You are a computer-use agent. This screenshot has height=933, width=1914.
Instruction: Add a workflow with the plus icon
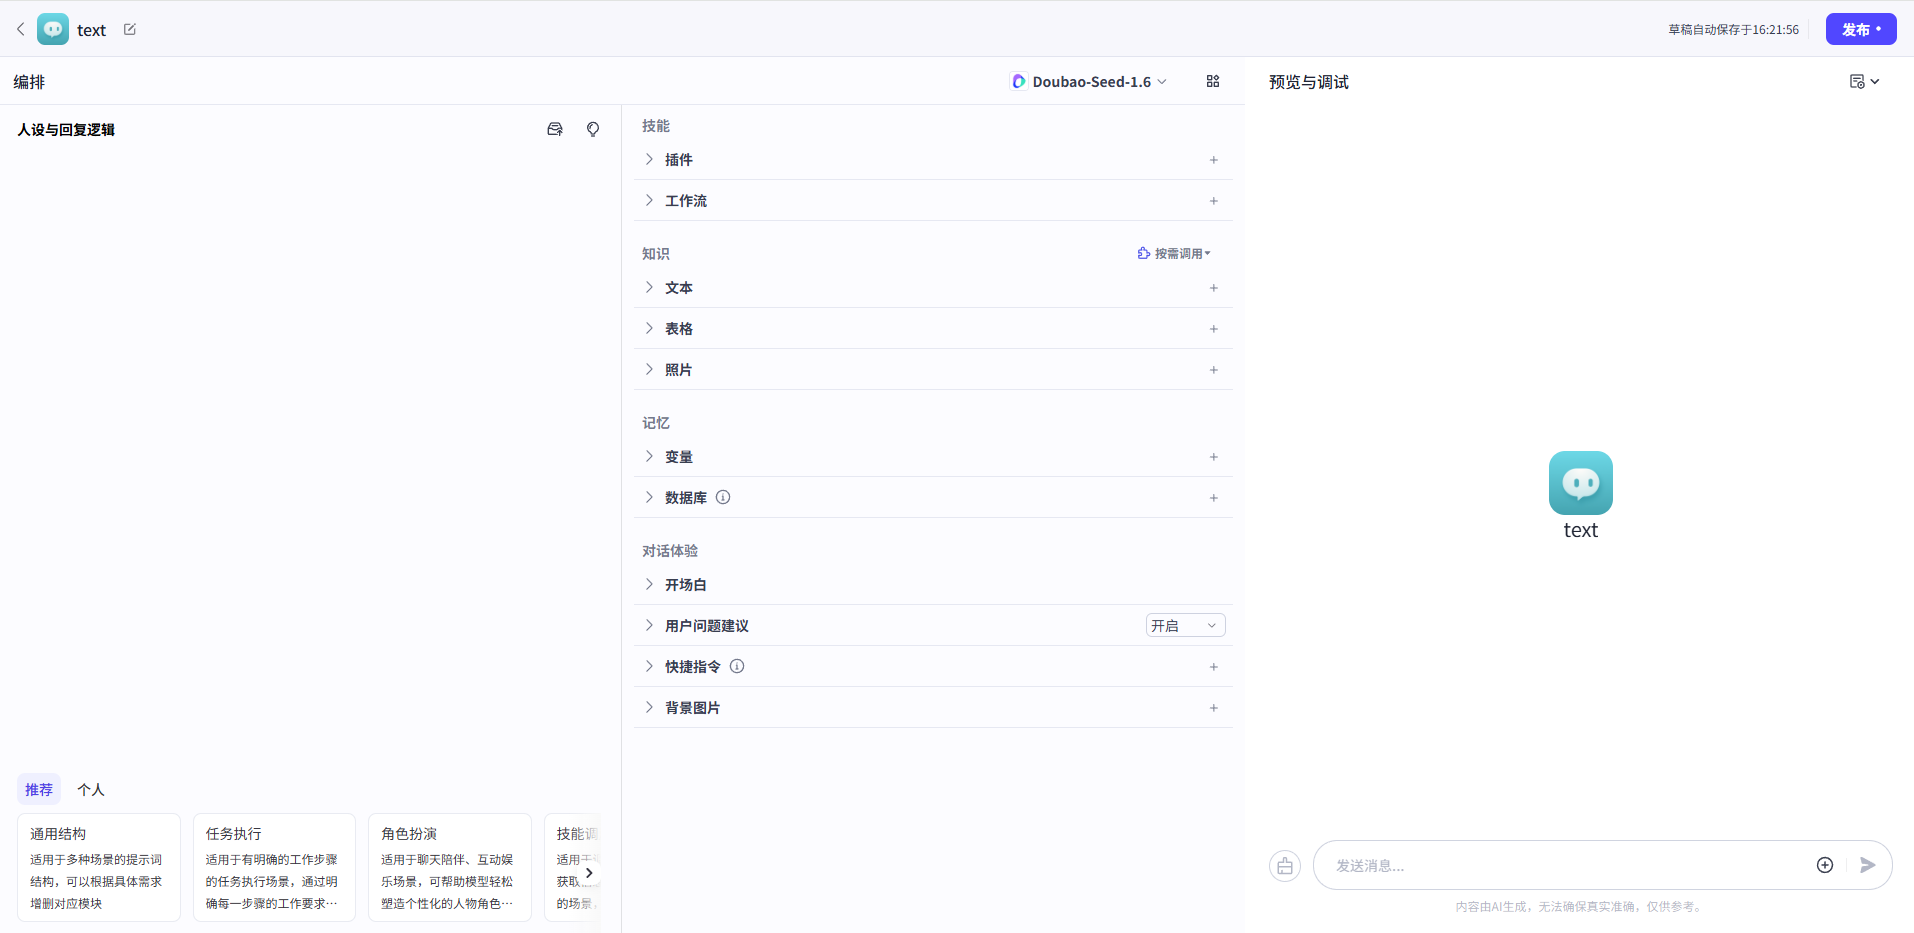coord(1214,201)
